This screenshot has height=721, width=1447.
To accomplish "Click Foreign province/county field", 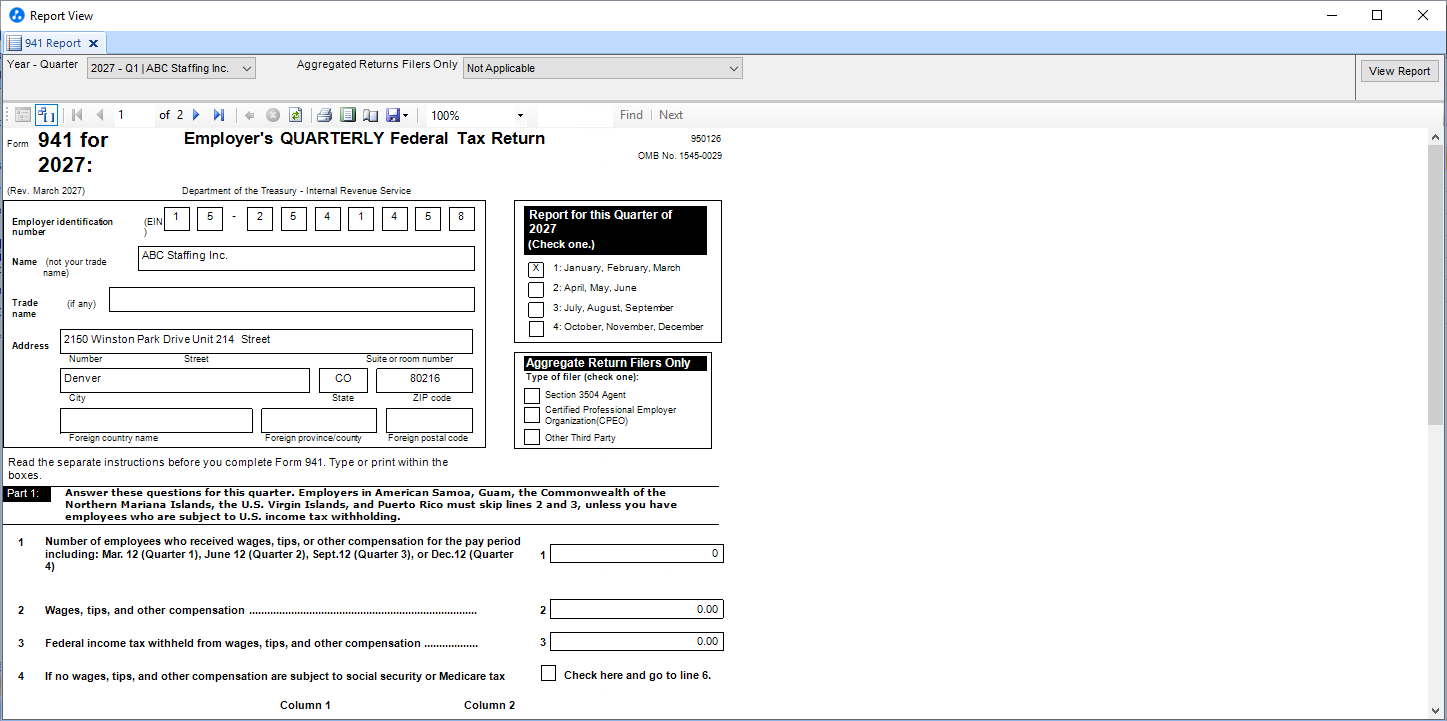I will click(319, 421).
